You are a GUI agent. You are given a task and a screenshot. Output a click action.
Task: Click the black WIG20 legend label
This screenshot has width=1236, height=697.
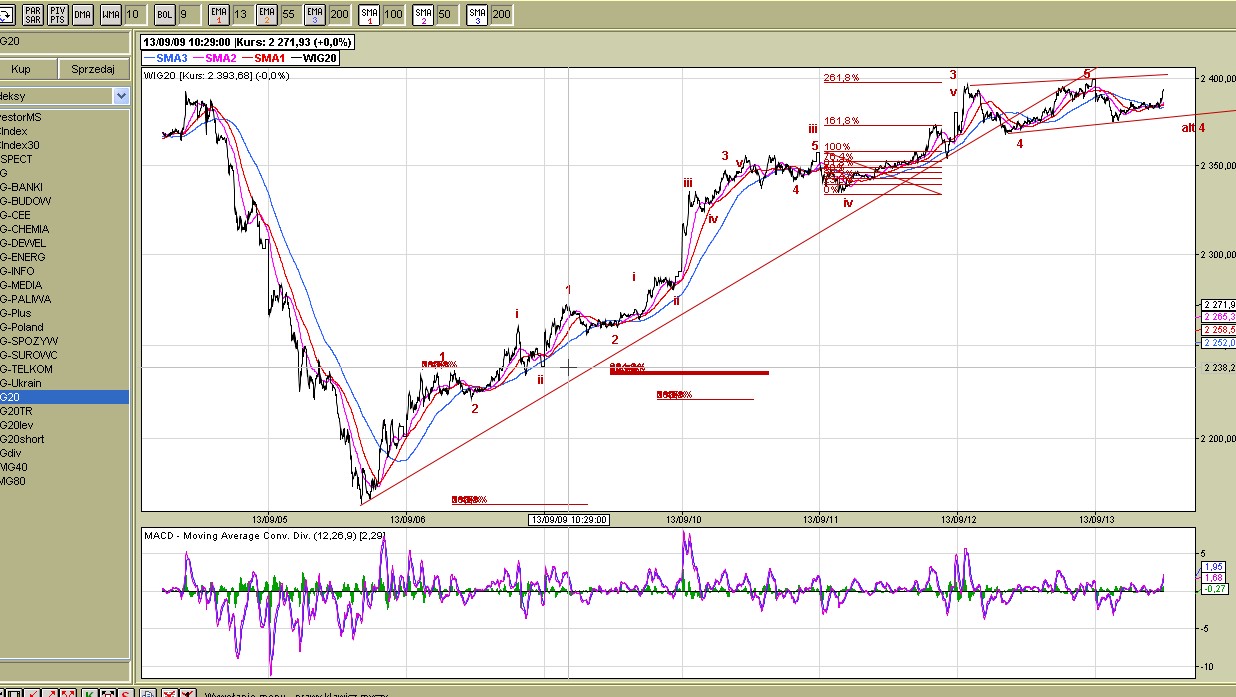click(x=322, y=58)
